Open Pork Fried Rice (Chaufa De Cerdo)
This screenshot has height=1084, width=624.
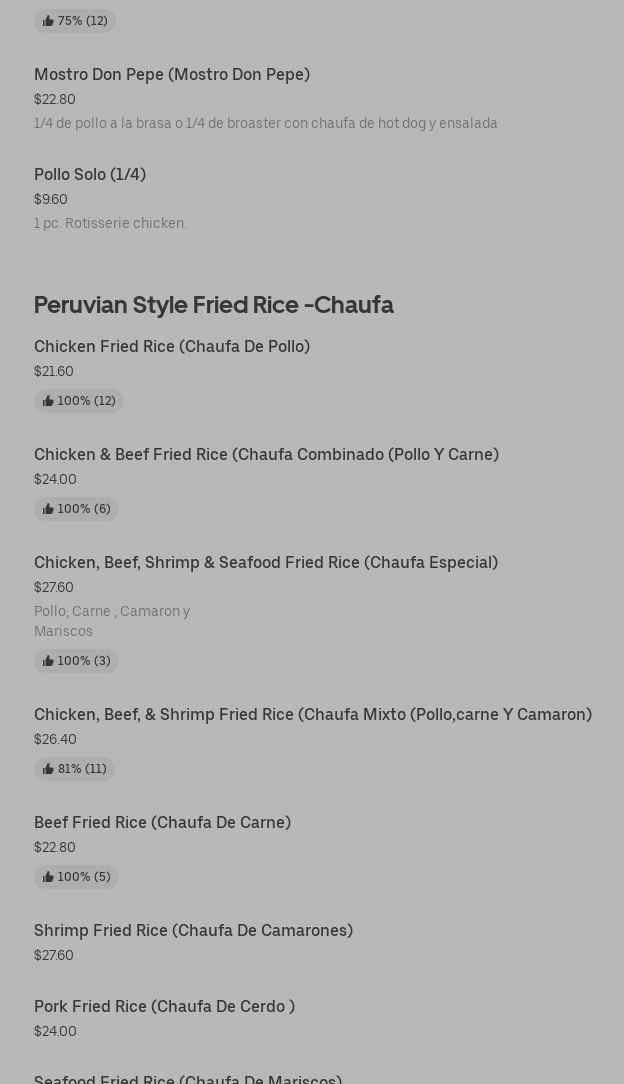164,1007
